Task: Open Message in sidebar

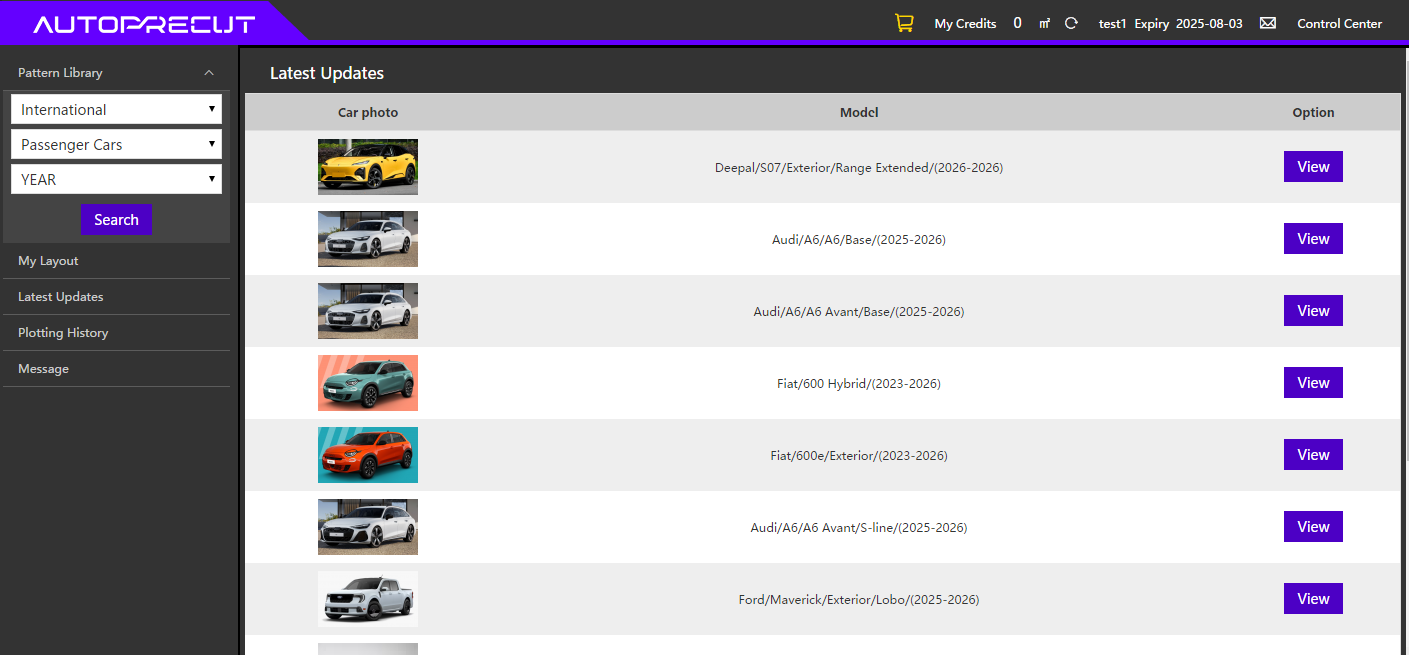Action: [x=116, y=369]
